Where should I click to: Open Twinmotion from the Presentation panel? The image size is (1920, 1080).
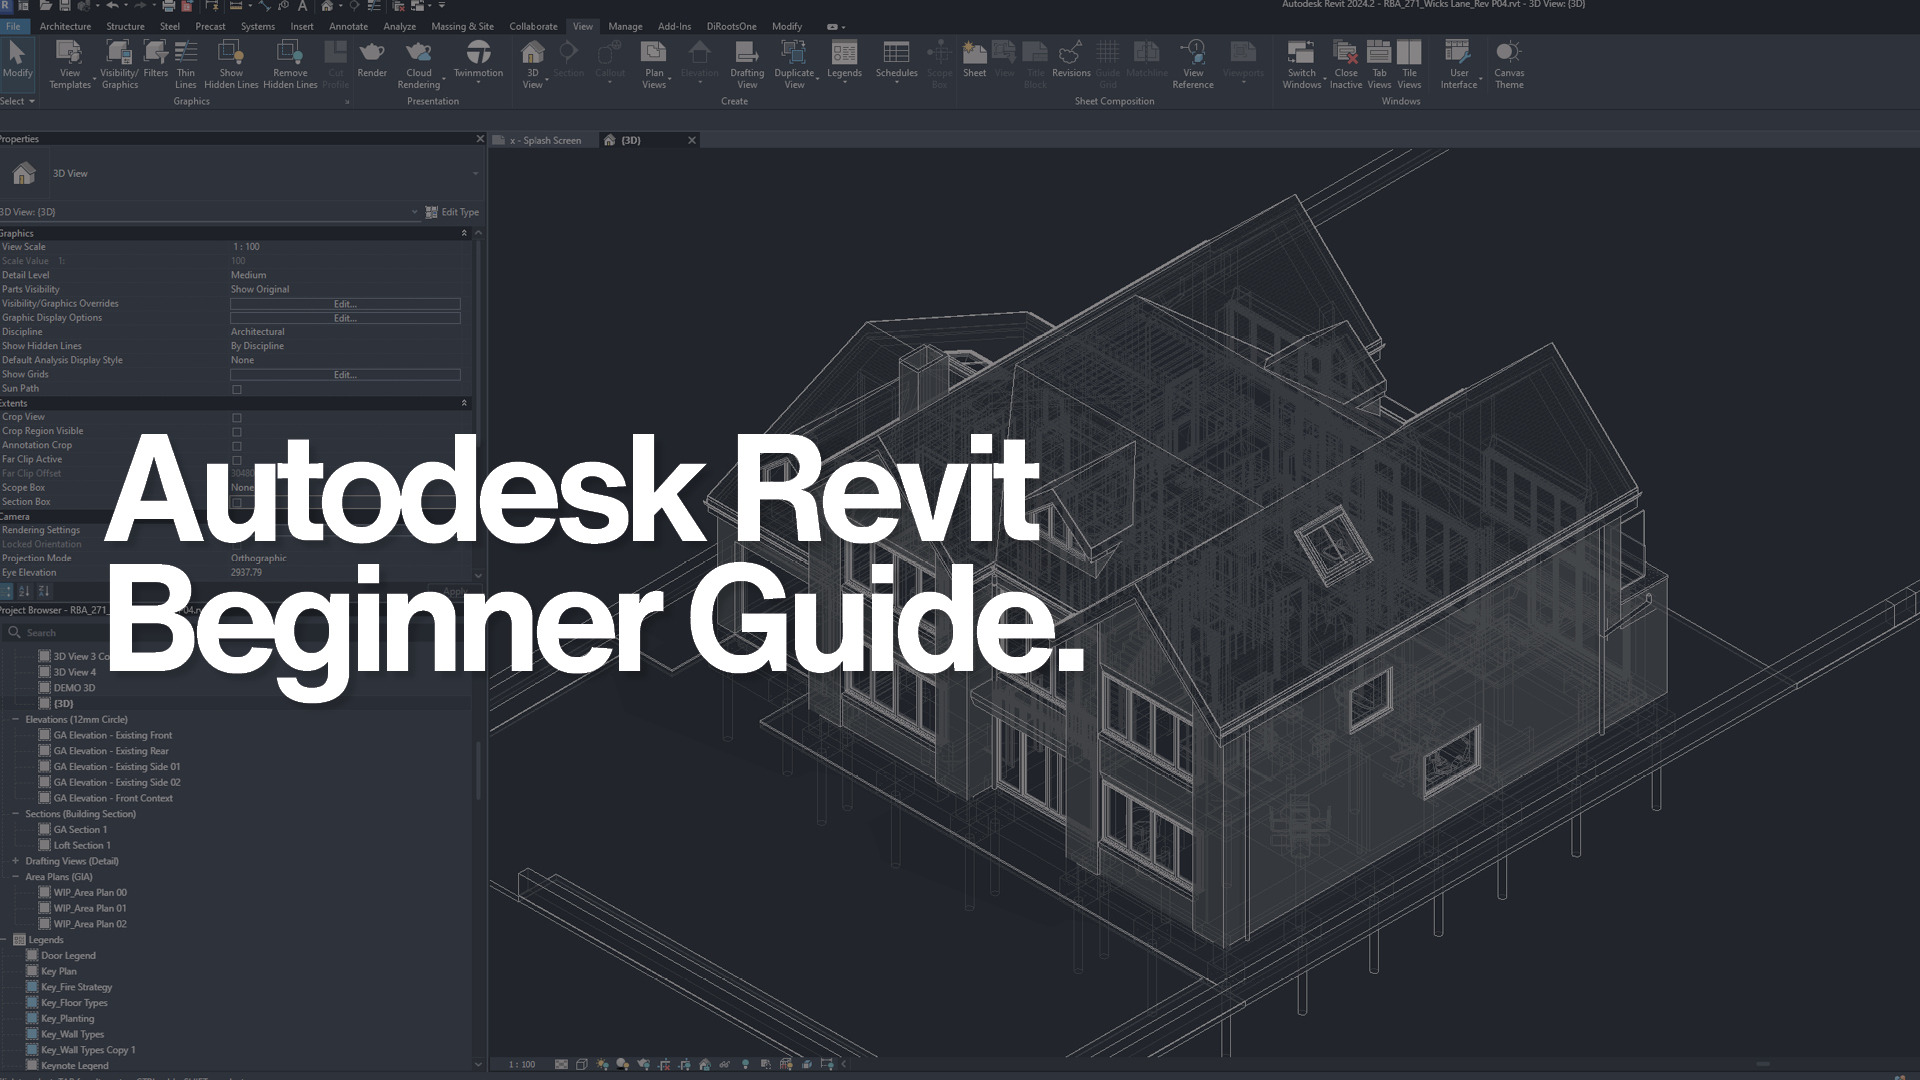point(478,62)
